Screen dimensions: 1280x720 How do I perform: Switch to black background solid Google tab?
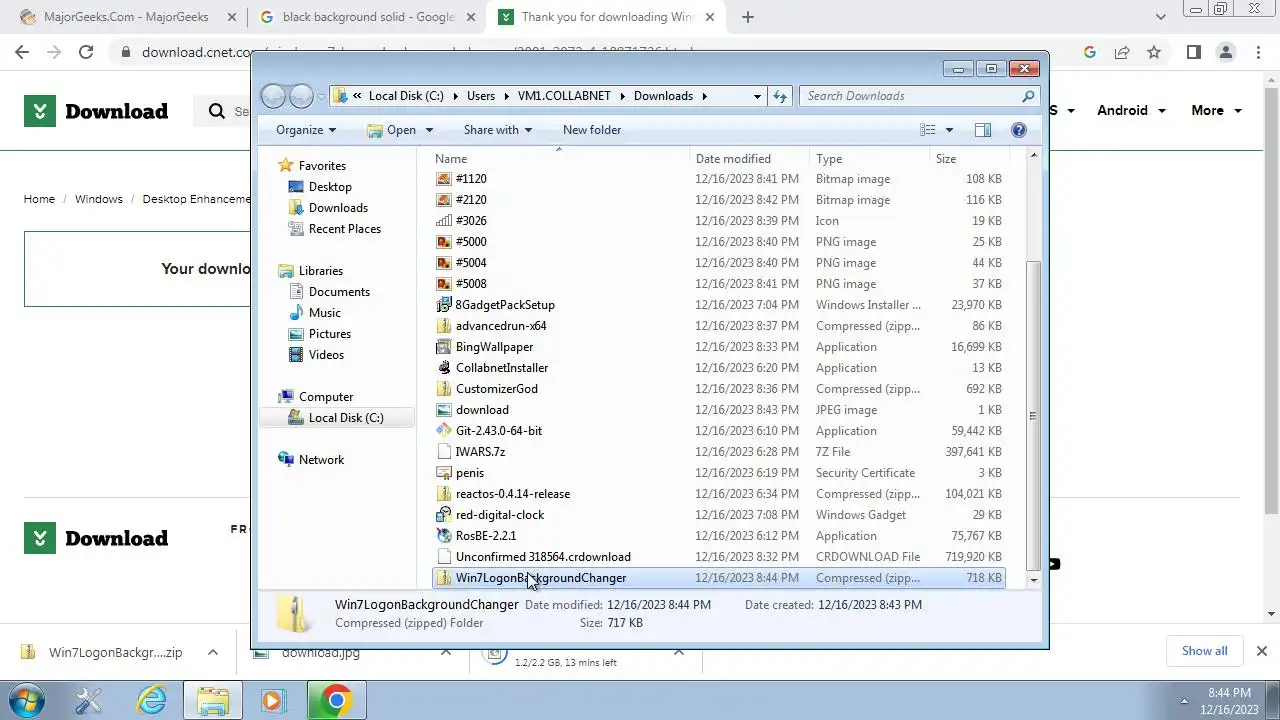tap(365, 17)
